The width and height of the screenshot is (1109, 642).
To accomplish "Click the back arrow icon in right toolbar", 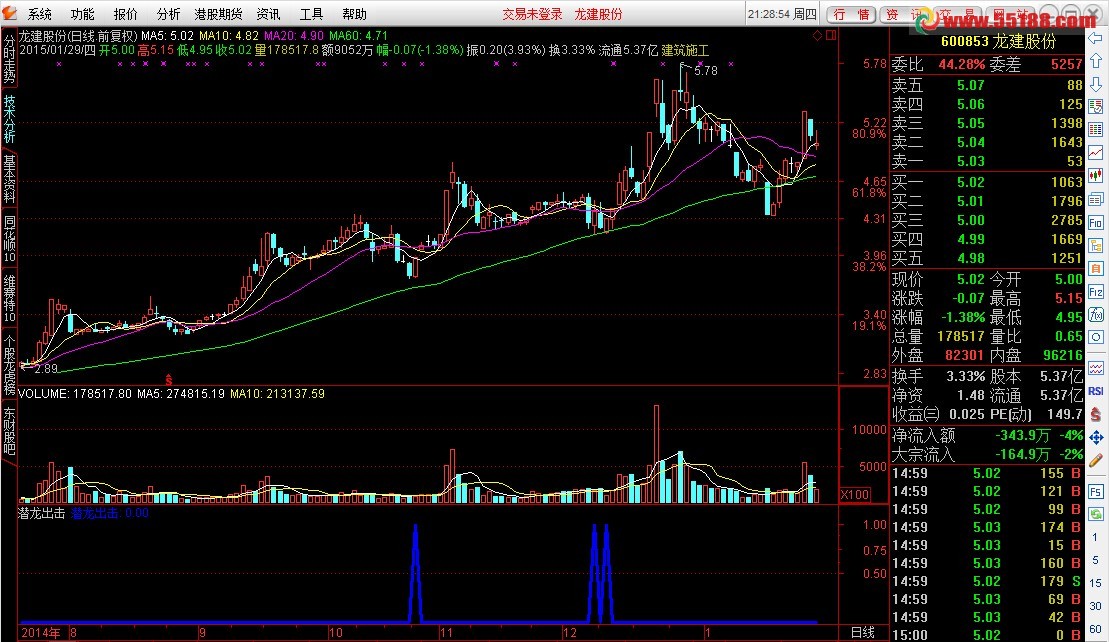I will pyautogui.click(x=1096, y=37).
